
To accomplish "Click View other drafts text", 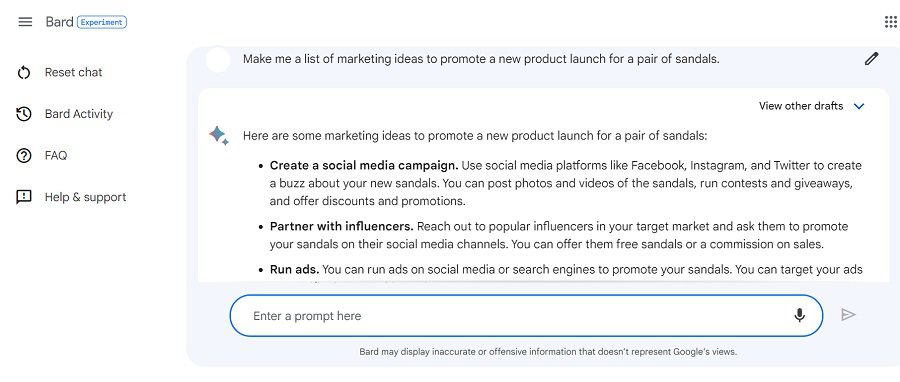I will pos(801,106).
